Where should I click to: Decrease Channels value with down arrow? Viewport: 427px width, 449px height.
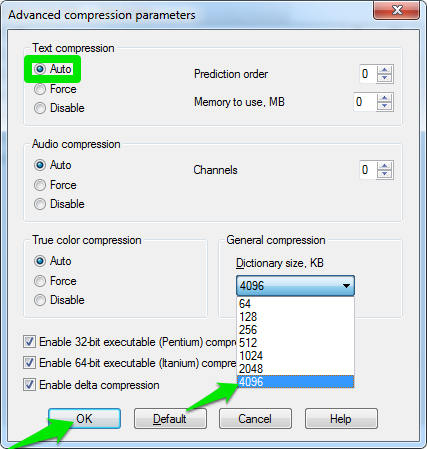(x=385, y=174)
